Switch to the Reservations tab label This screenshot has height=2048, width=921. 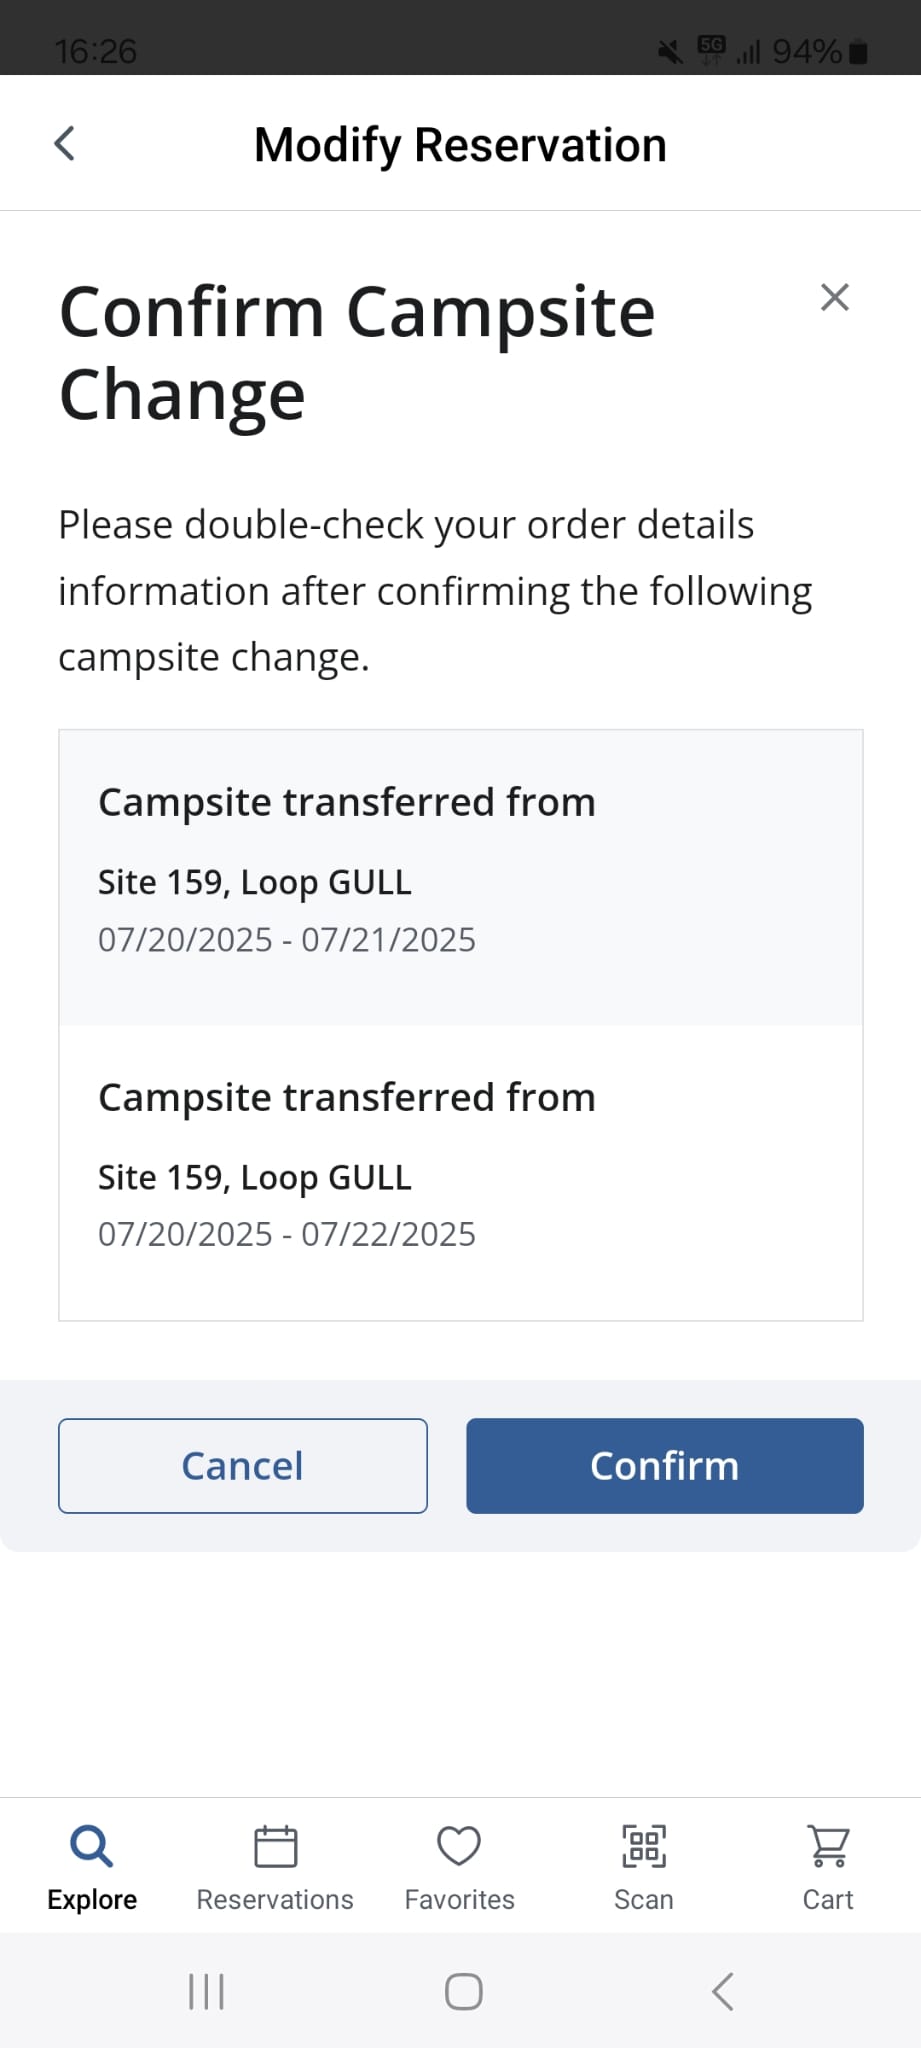275,1900
